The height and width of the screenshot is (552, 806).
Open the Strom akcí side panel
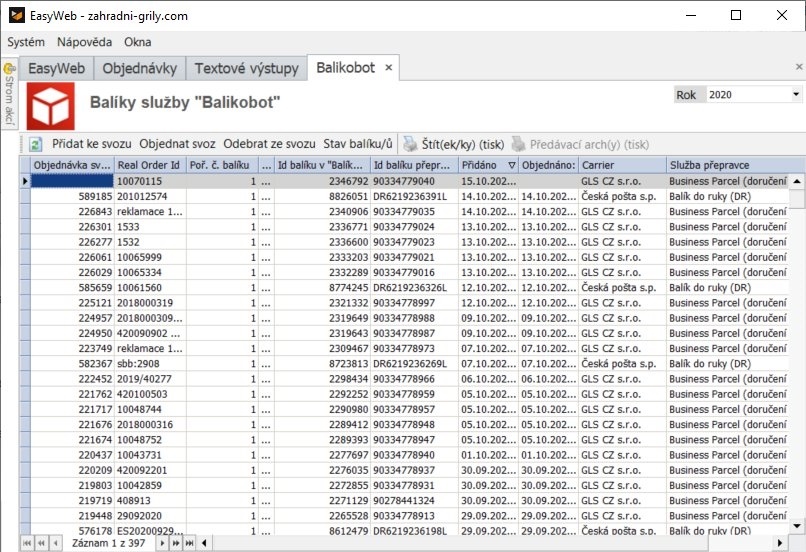pyautogui.click(x=9, y=94)
